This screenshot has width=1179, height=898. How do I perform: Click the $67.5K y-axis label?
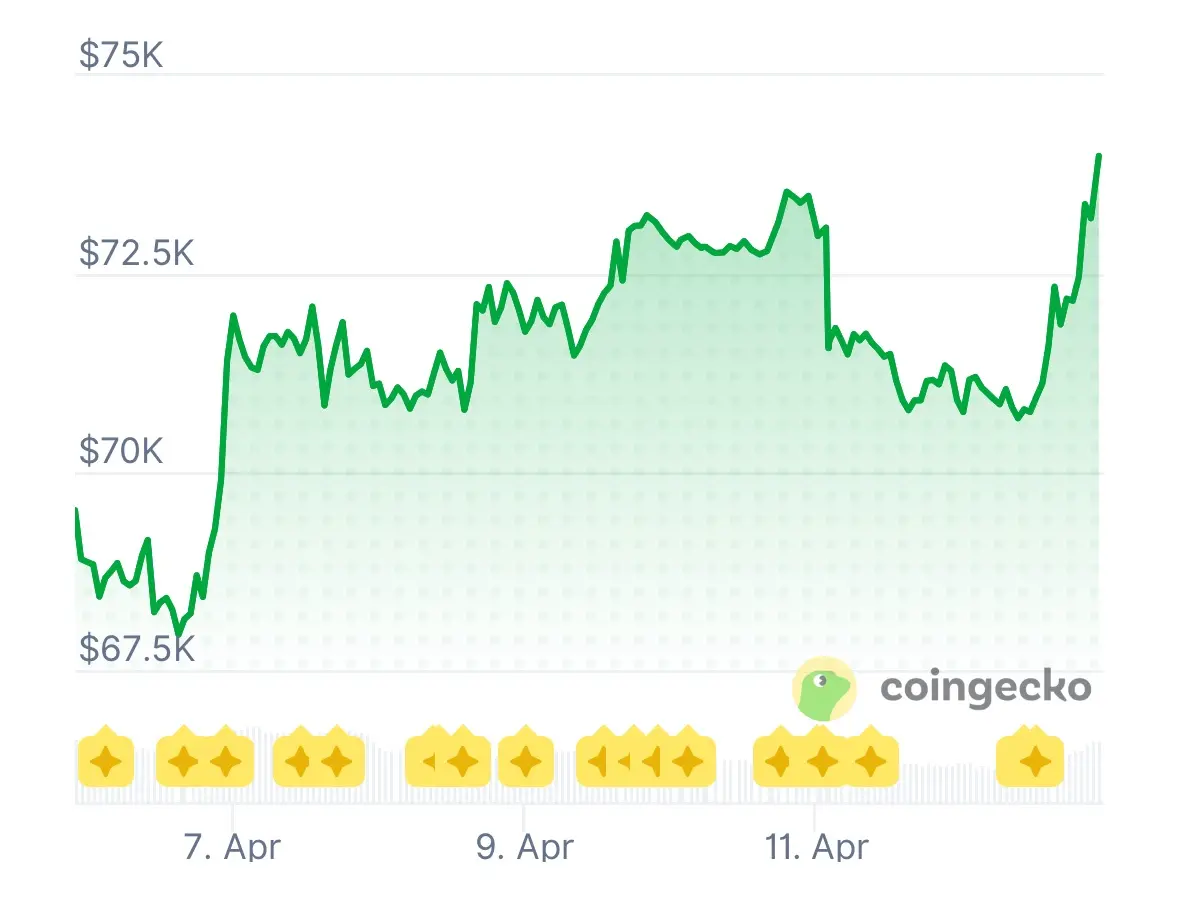137,648
